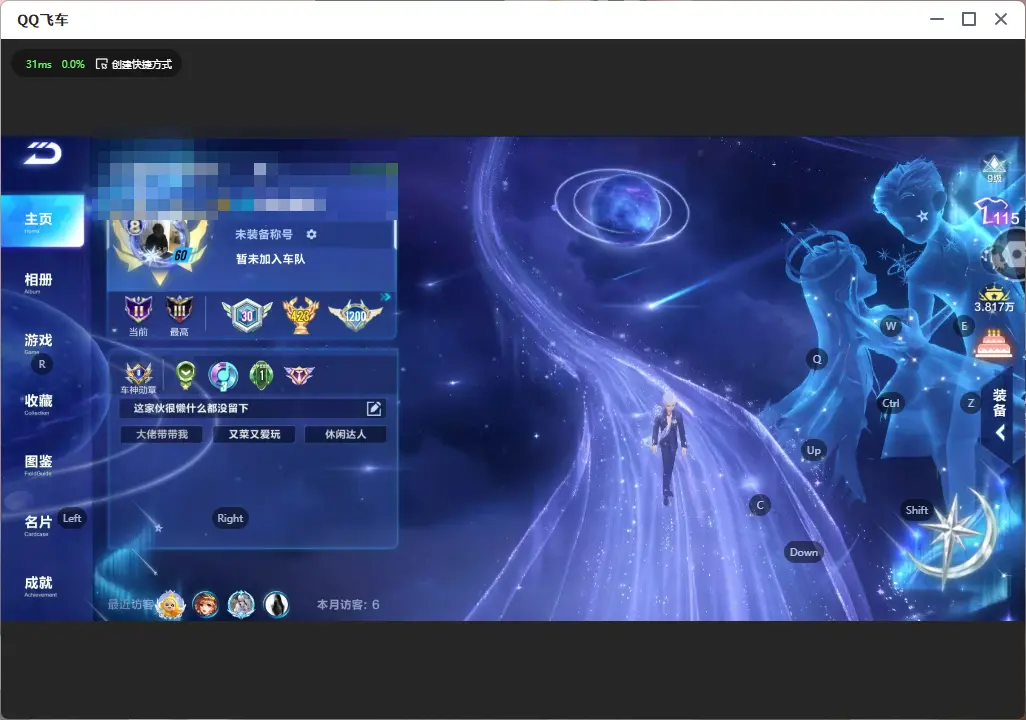Select the 又菜又爱玩 tag
The width and height of the screenshot is (1026, 720).
pyautogui.click(x=254, y=434)
